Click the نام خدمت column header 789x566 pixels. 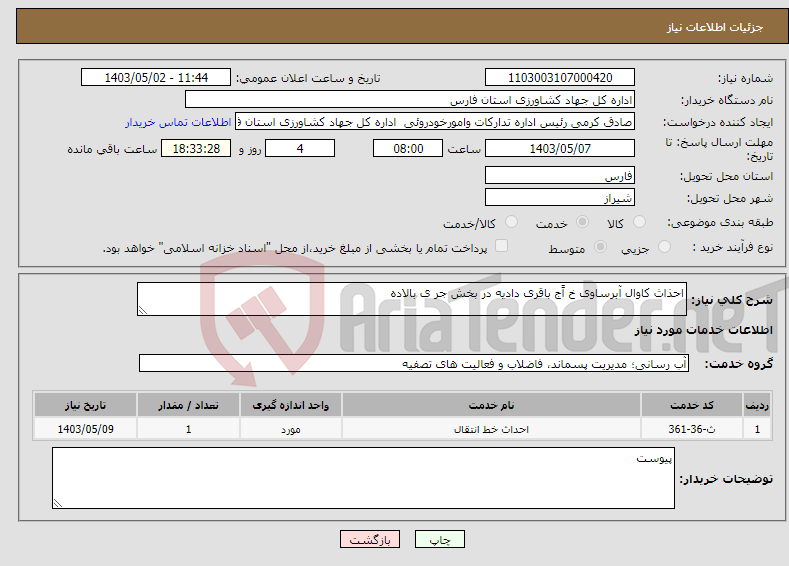click(x=491, y=405)
